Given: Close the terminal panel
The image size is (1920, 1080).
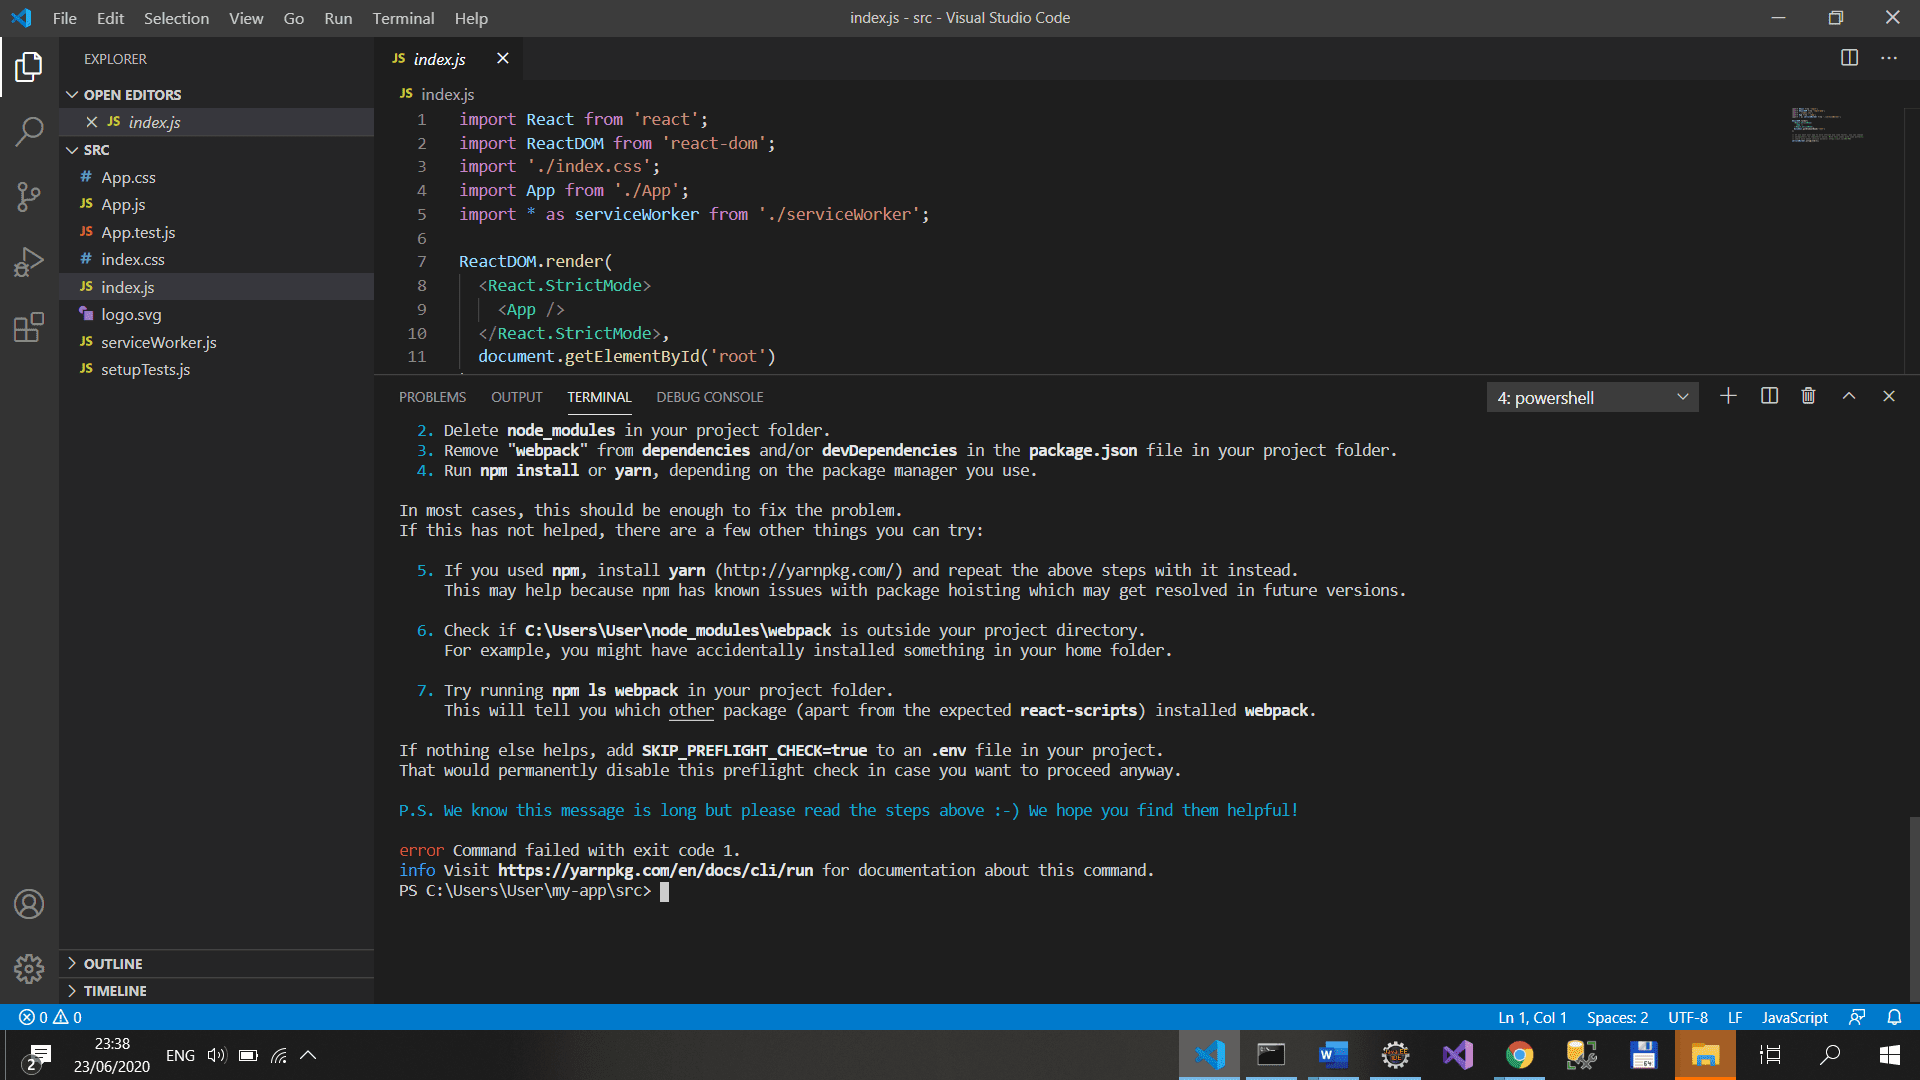Looking at the screenshot, I should tap(1889, 396).
